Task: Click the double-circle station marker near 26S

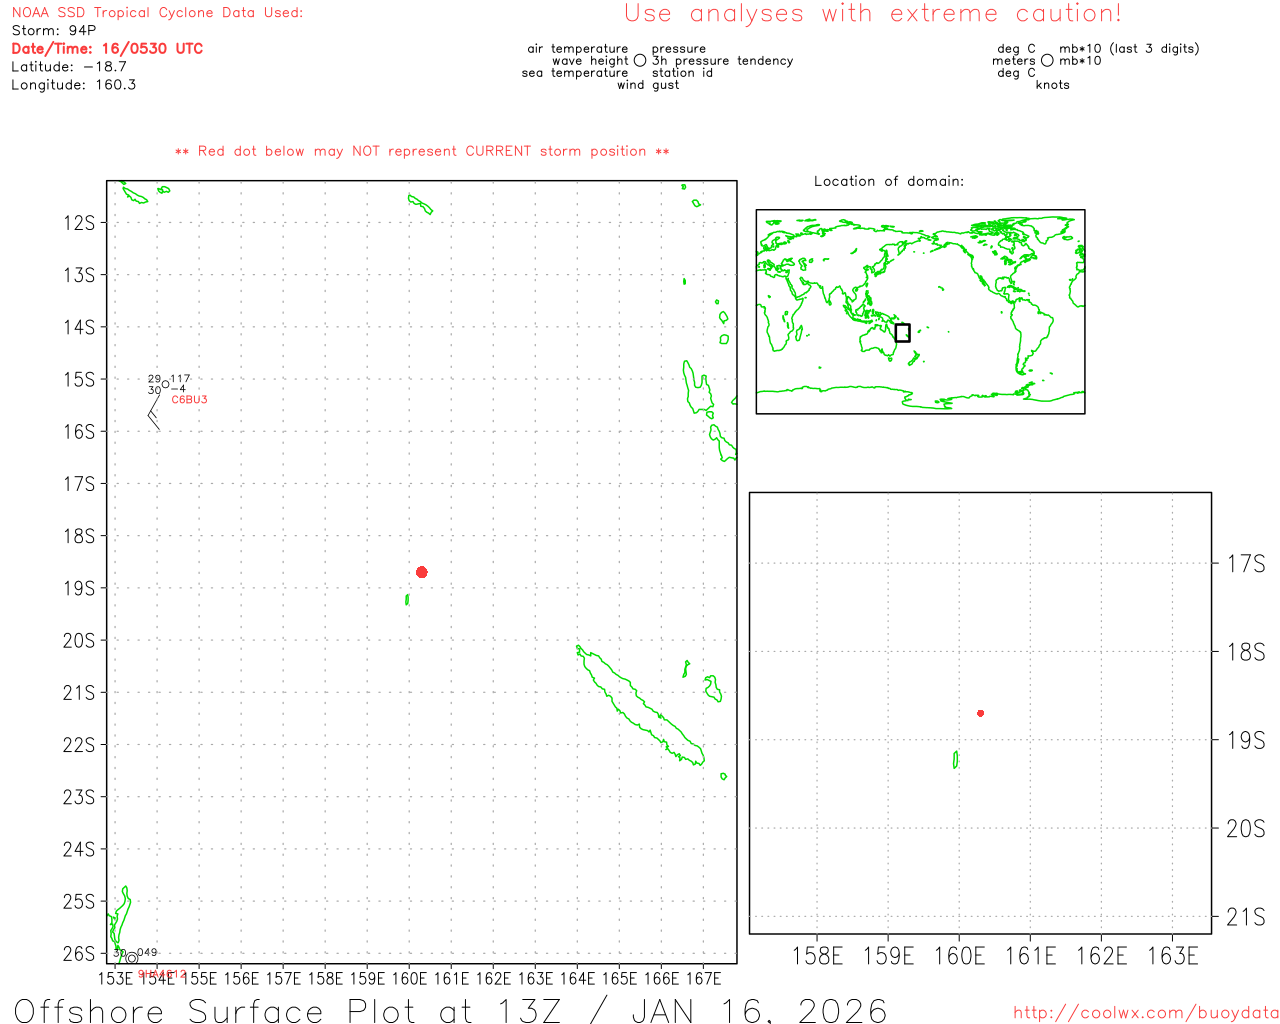Action: (x=131, y=958)
